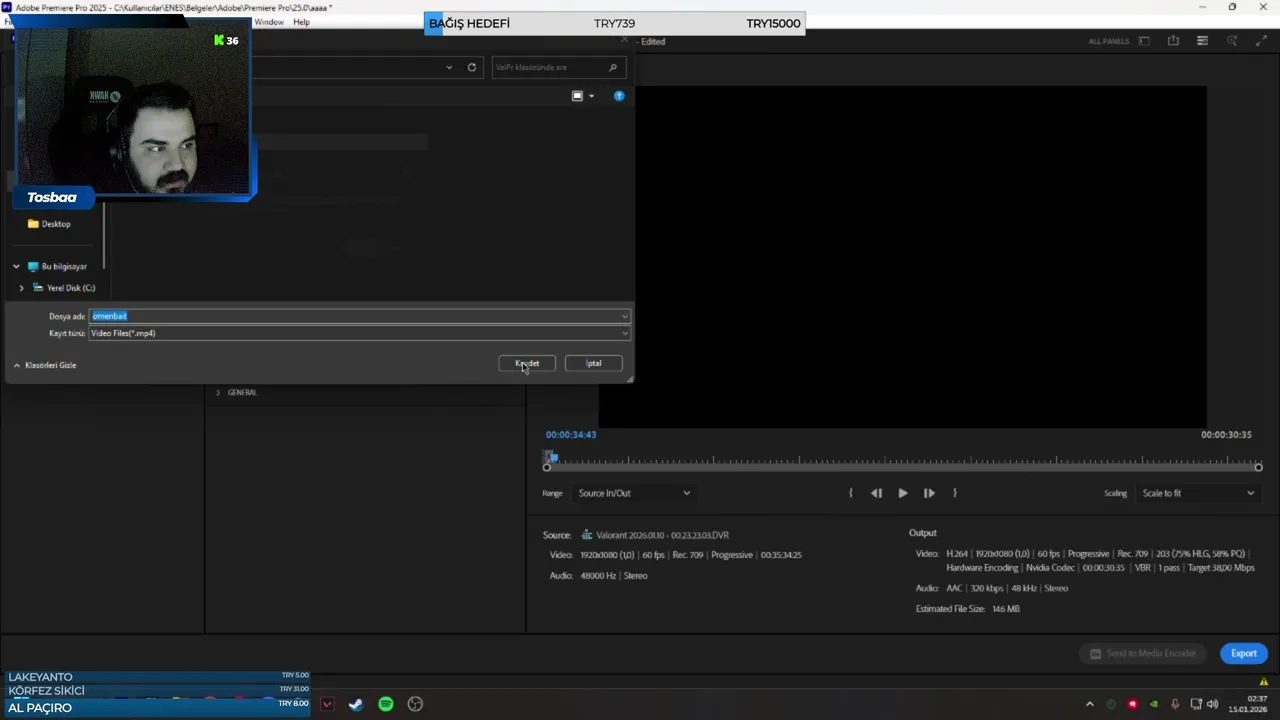Viewport: 1280px width, 720px height.
Task: Set the In point bracket
Action: (851, 493)
